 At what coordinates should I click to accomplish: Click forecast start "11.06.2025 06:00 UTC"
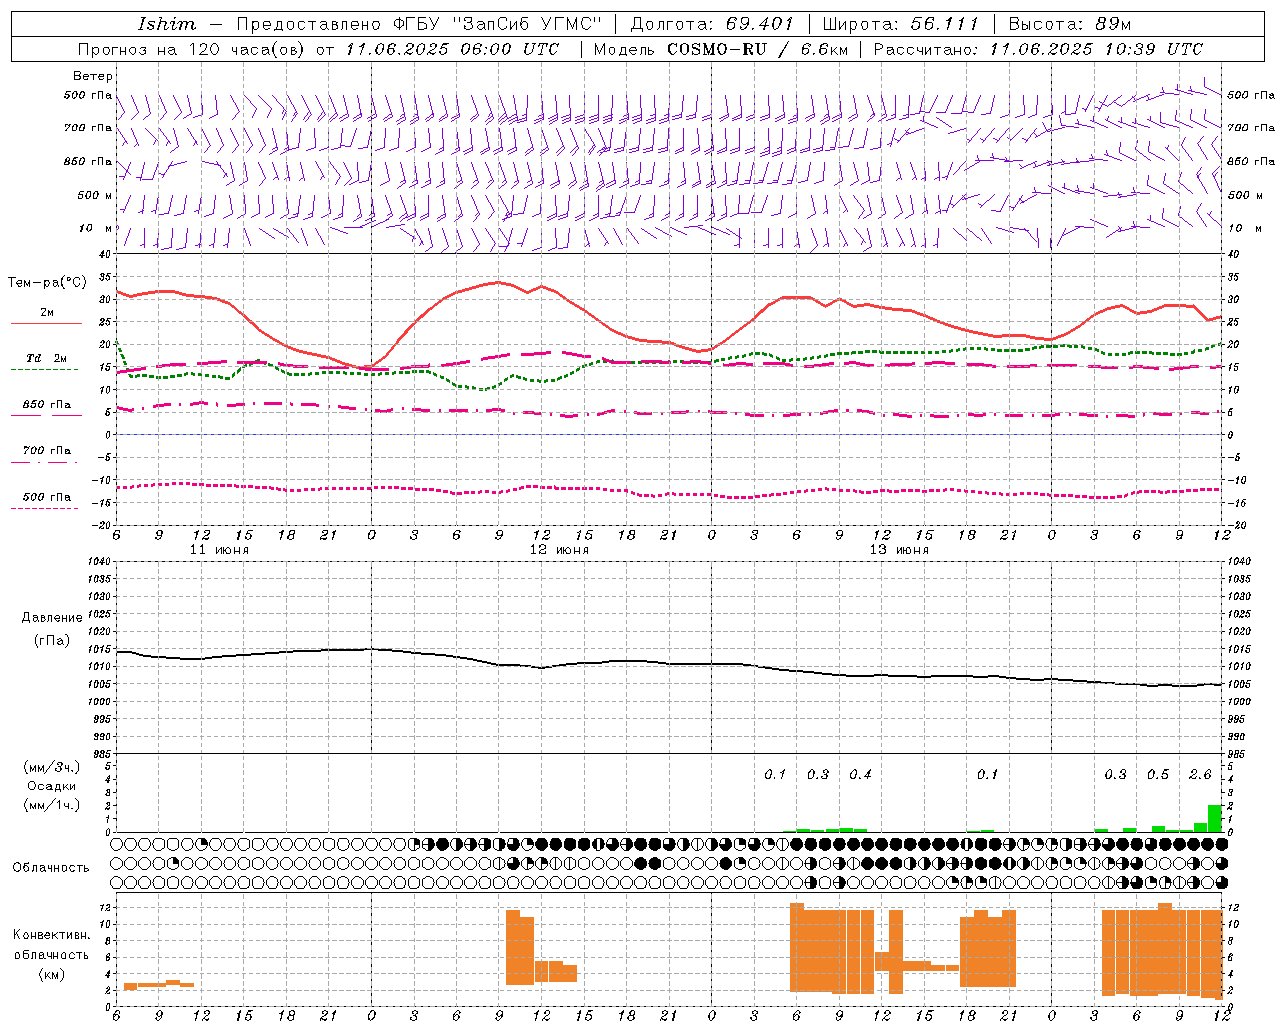pyautogui.click(x=452, y=49)
